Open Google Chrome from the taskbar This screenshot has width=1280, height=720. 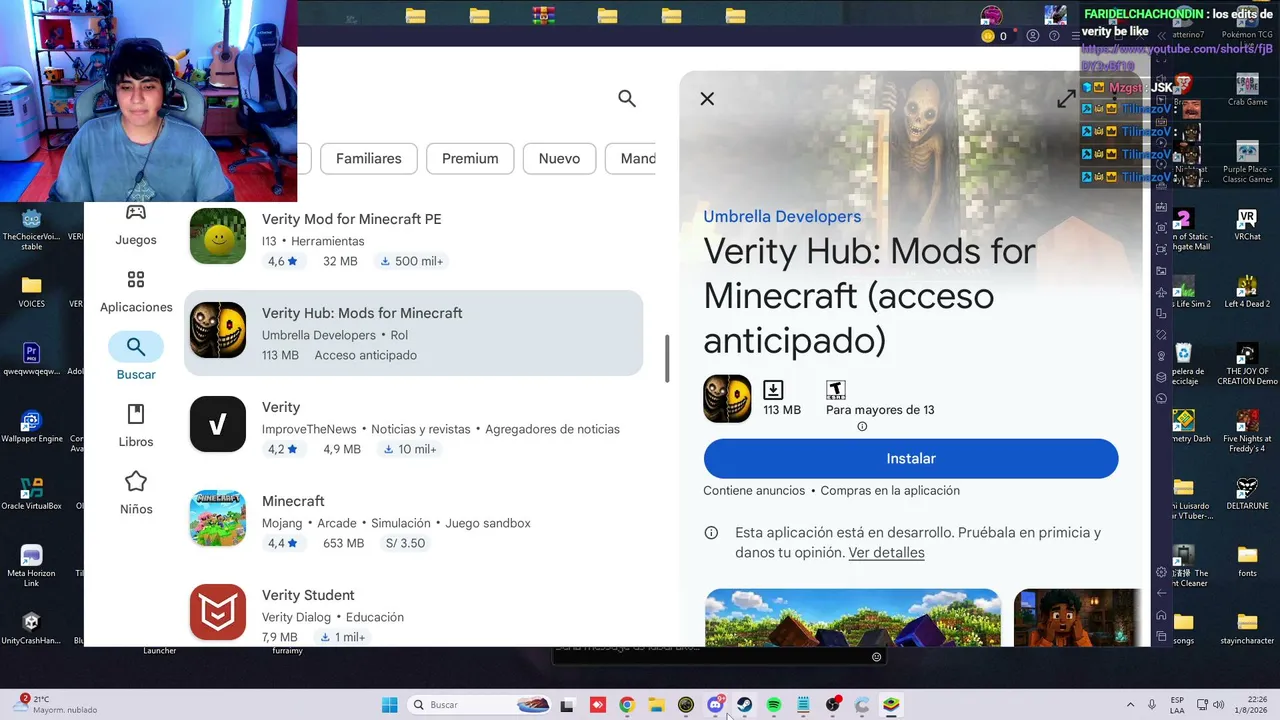(627, 705)
